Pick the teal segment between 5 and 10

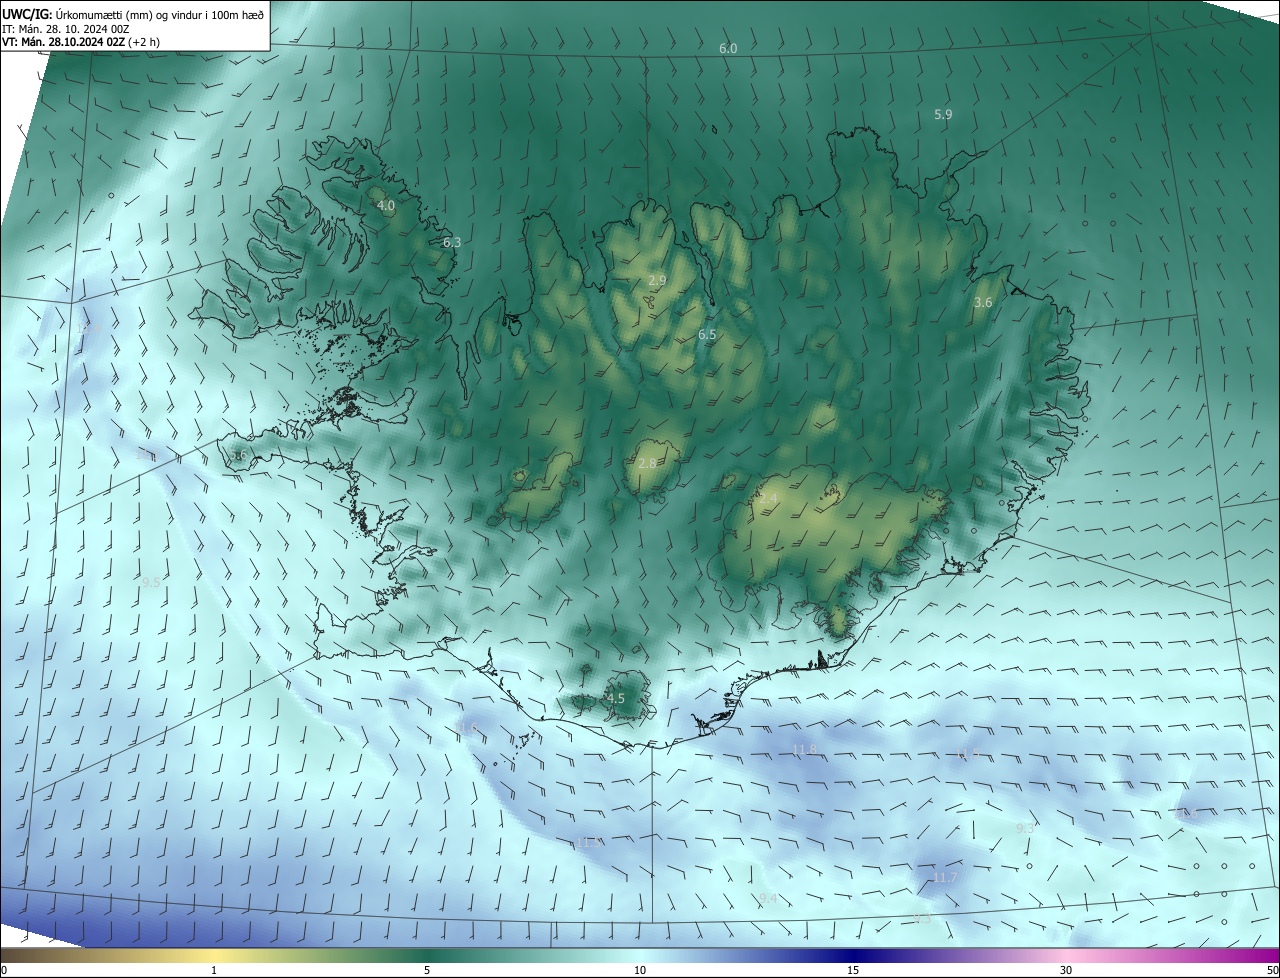pos(533,956)
